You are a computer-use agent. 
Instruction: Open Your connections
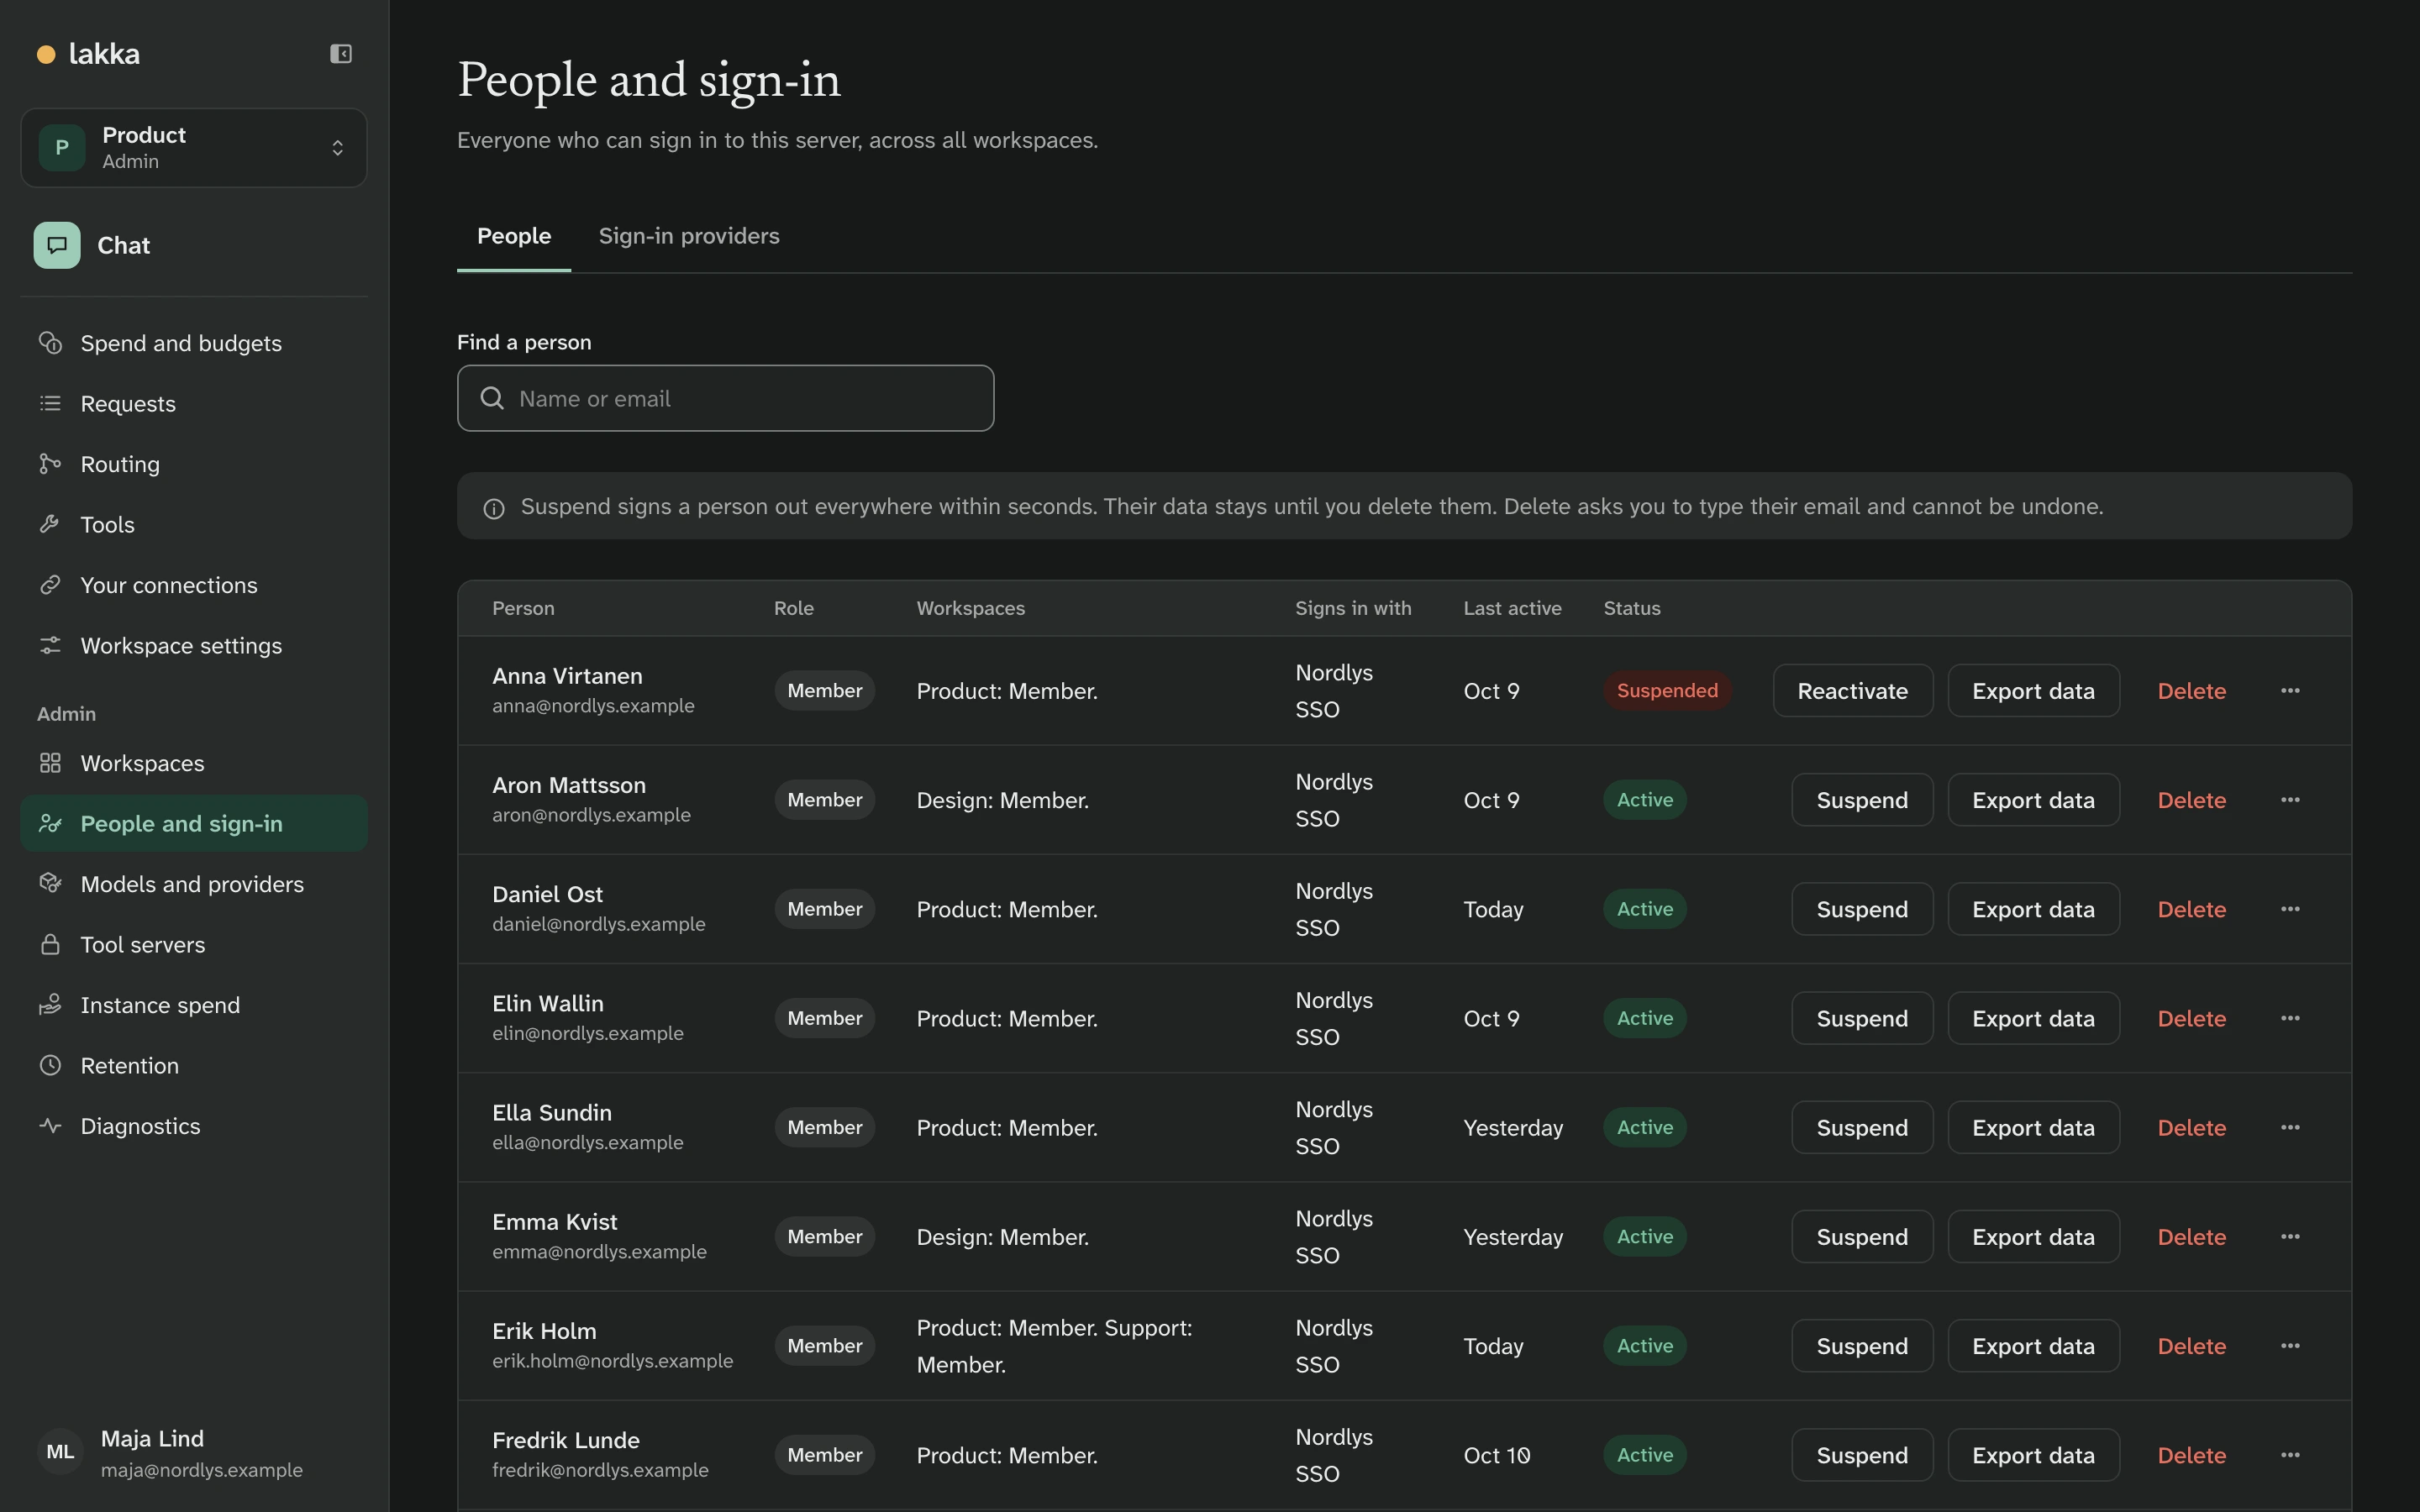pyautogui.click(x=194, y=585)
